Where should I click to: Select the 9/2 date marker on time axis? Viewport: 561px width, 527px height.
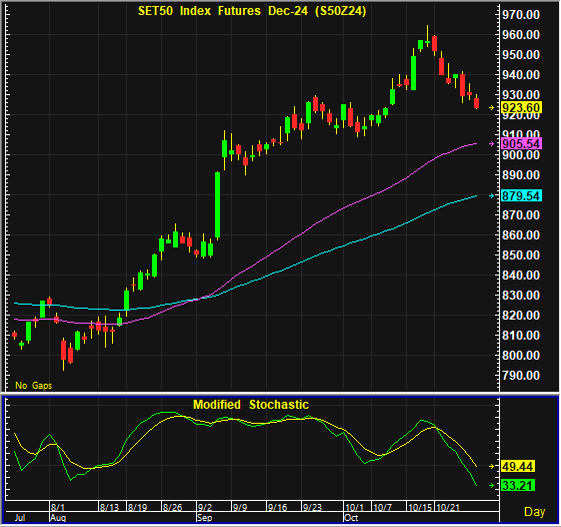205,507
